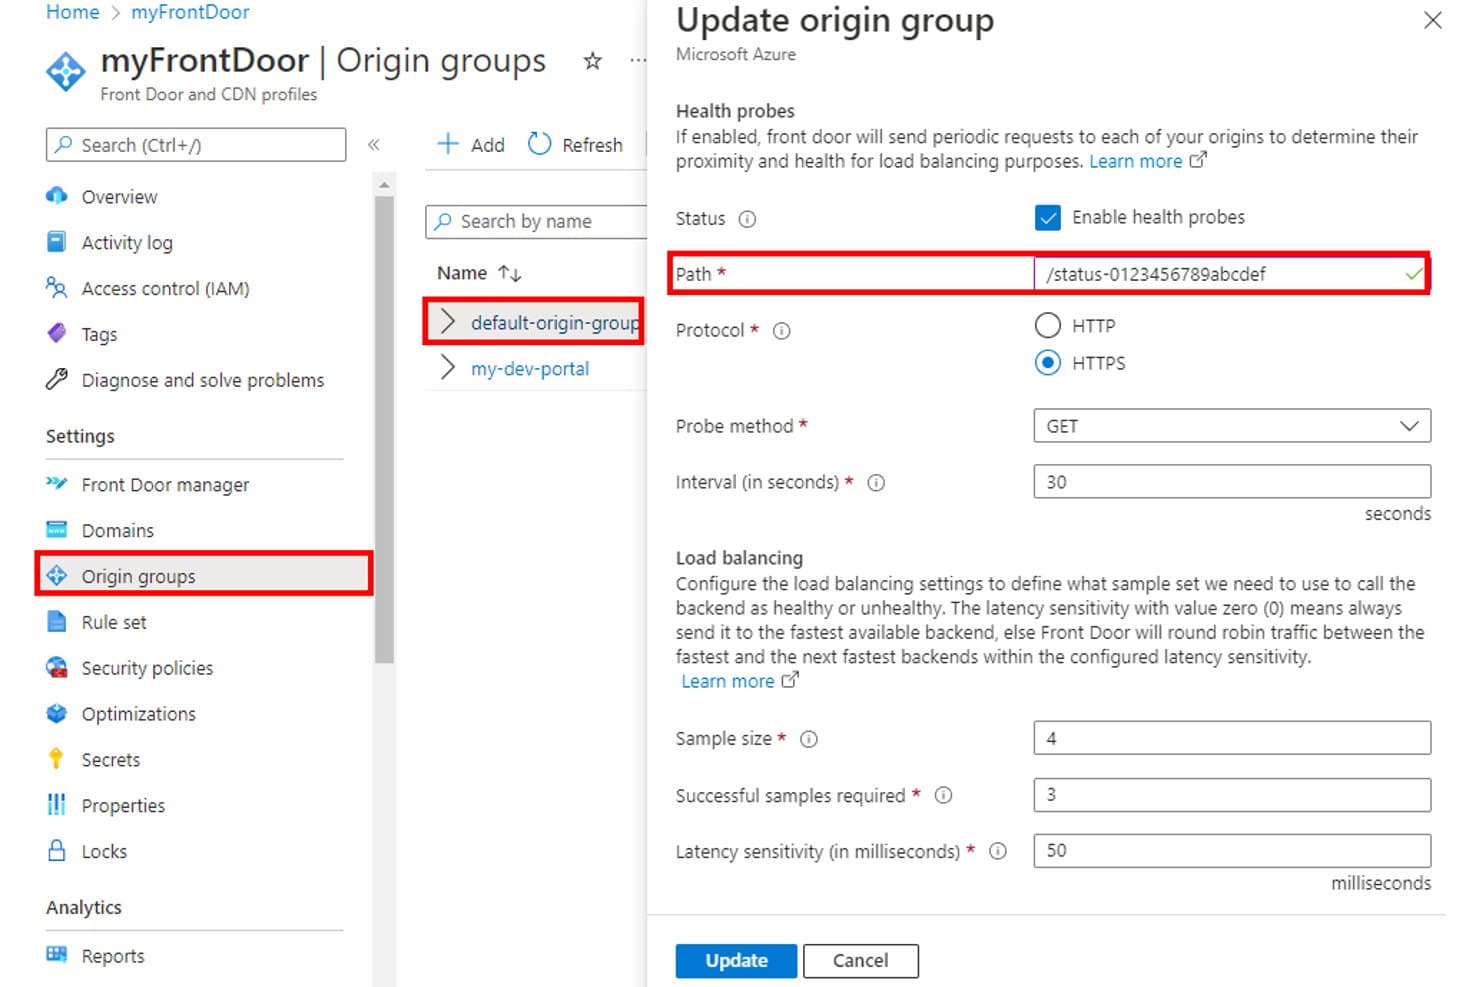The image size is (1480, 987).
Task: Open Security policies
Action: [x=147, y=668]
